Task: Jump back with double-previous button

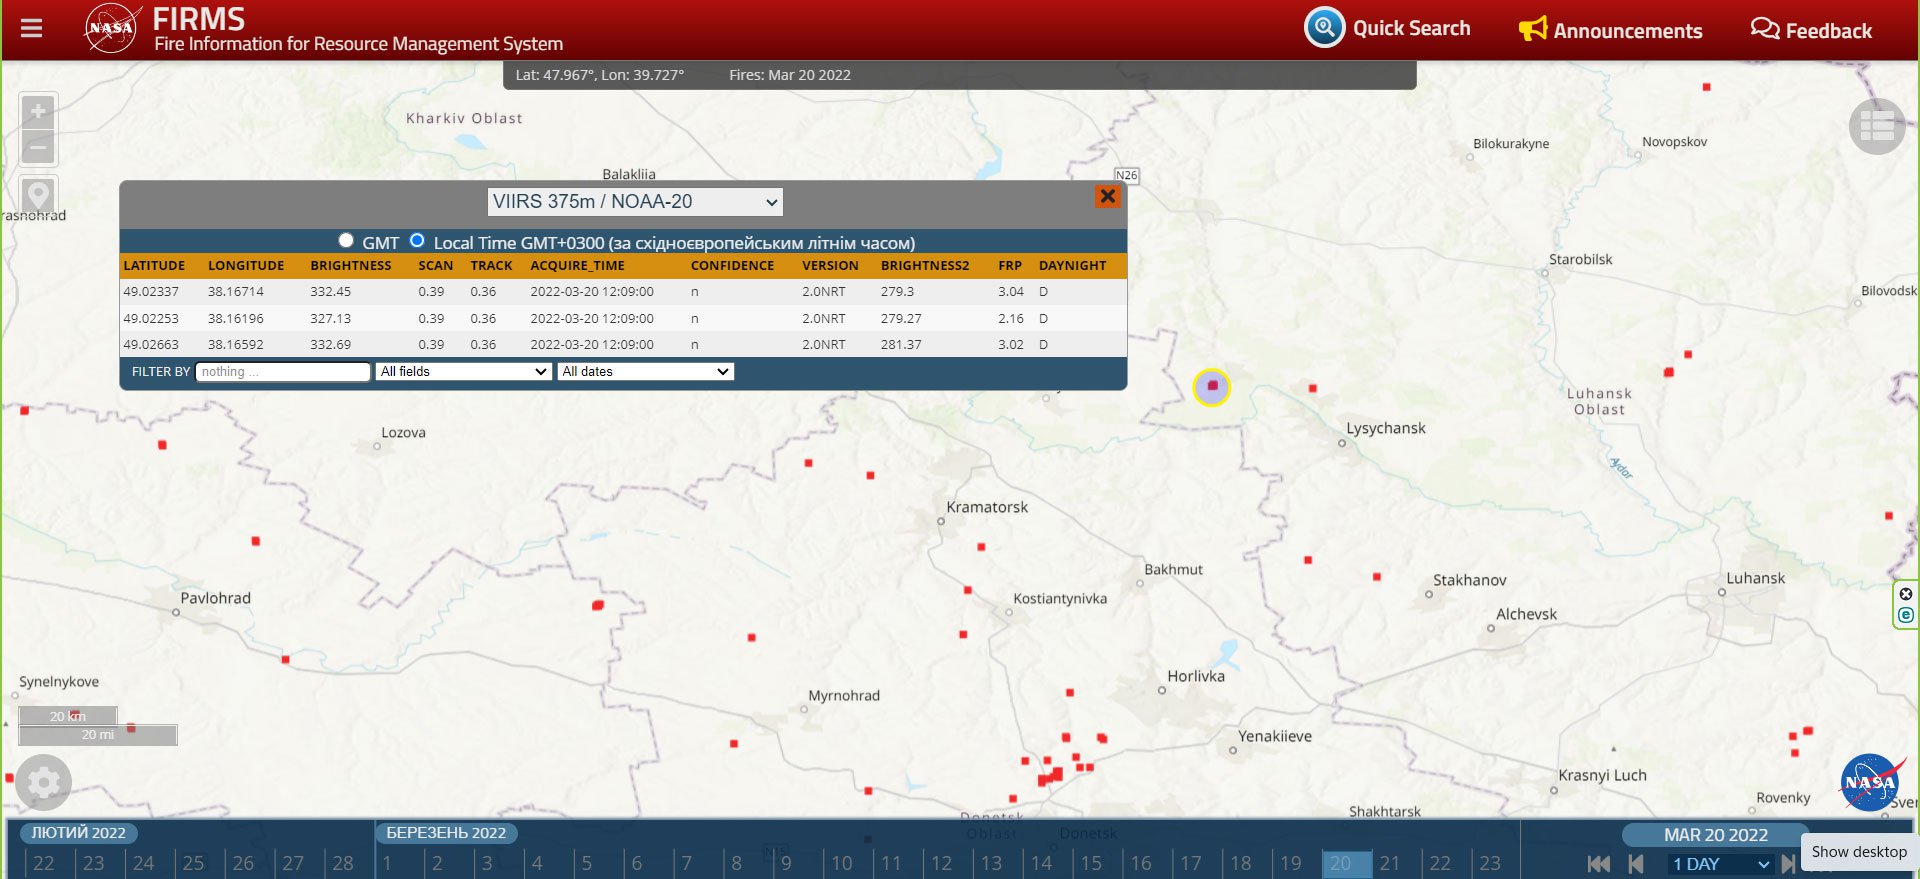Action: tap(1599, 864)
